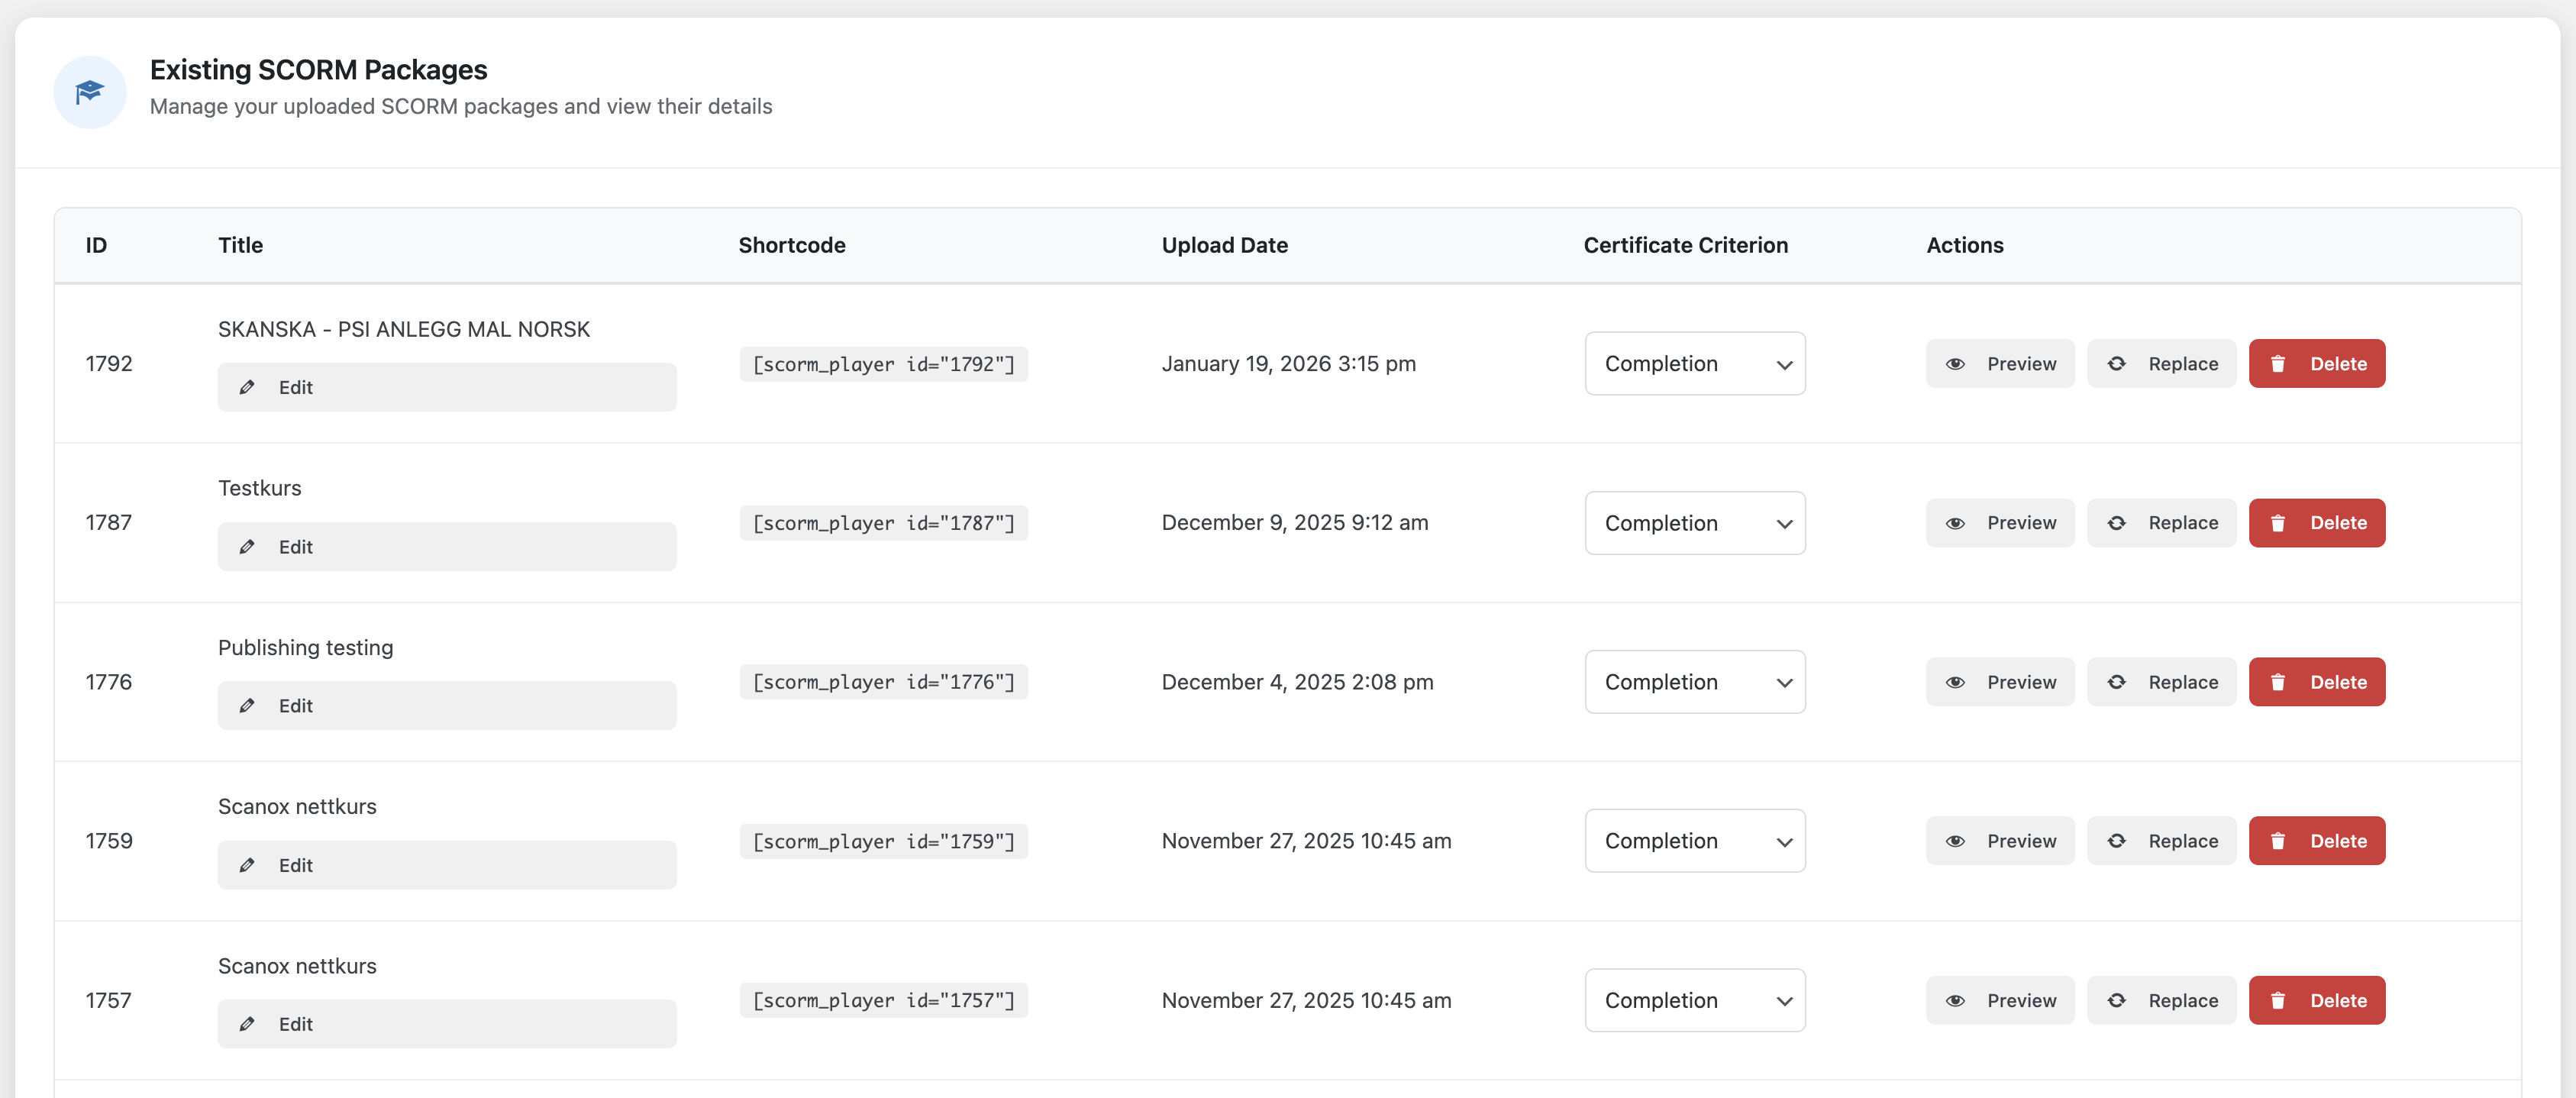Screen dimensions: 2576x1098
Task: Open the Completion dropdown for Publishing testing
Action: [x=1694, y=681]
